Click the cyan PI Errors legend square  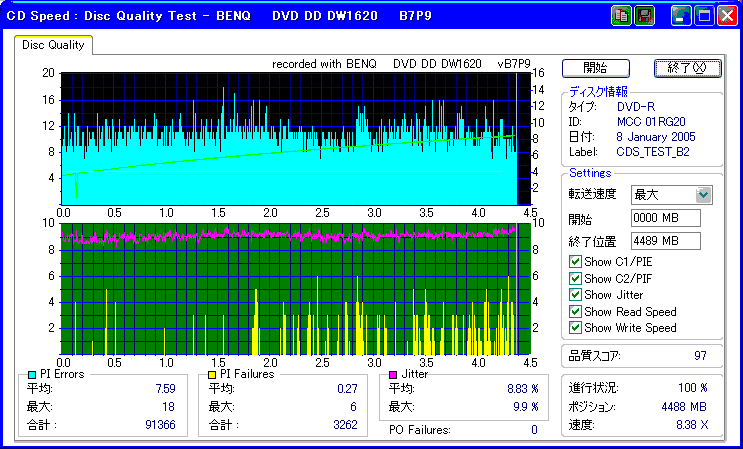pos(33,374)
